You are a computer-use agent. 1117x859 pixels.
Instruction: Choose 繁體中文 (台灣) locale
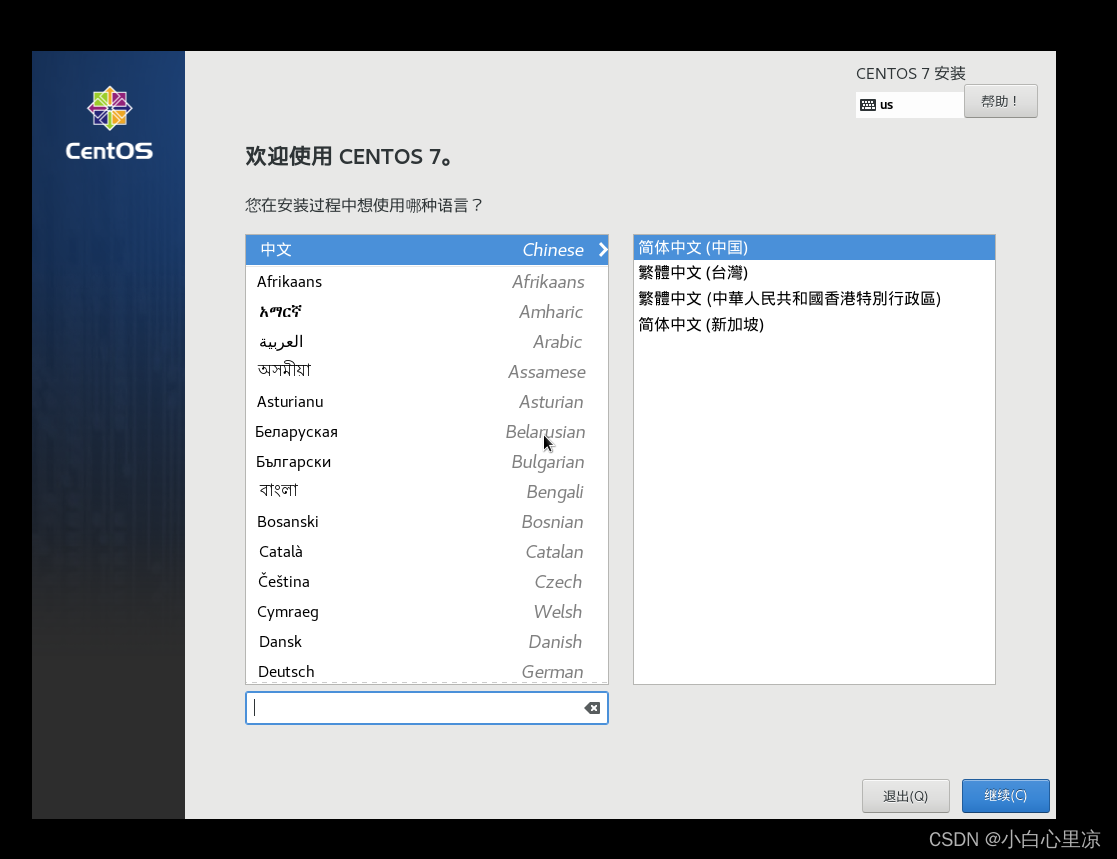tap(814, 273)
